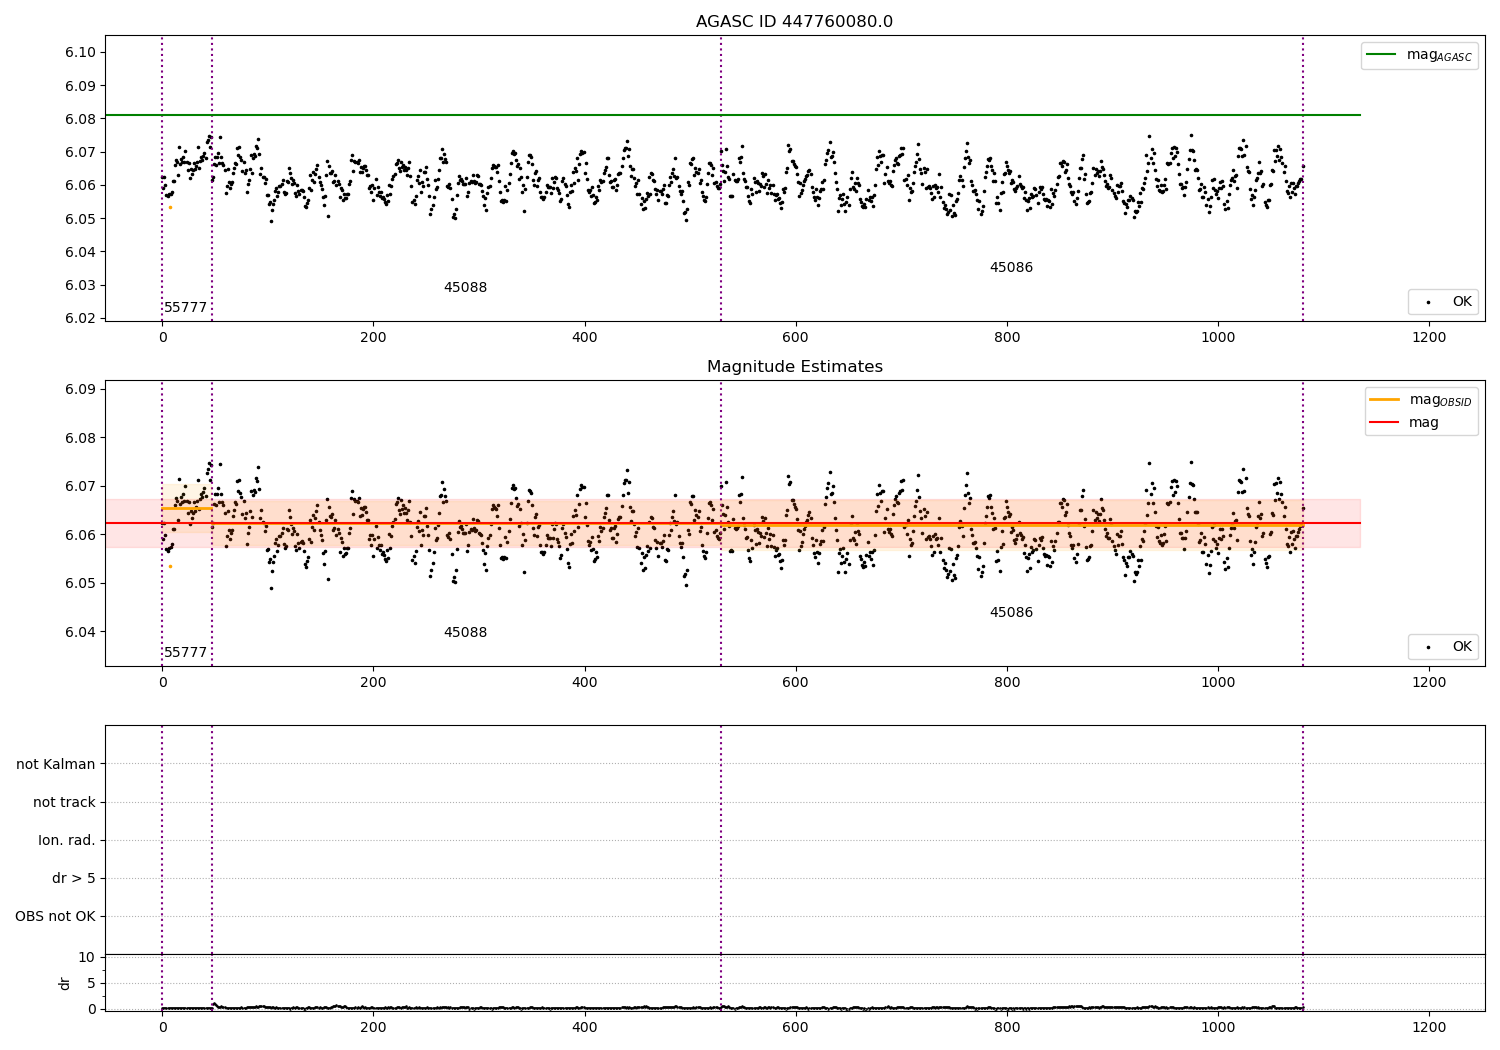Click the 'mag' label next to the red sample
Image resolution: width=1500 pixels, height=1050 pixels.
[x=1424, y=423]
